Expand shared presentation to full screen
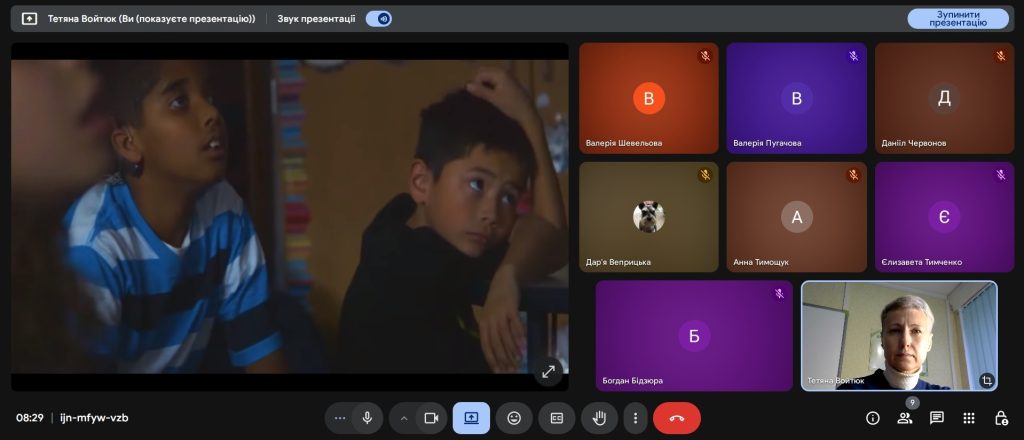The height and width of the screenshot is (440, 1024). (x=548, y=371)
